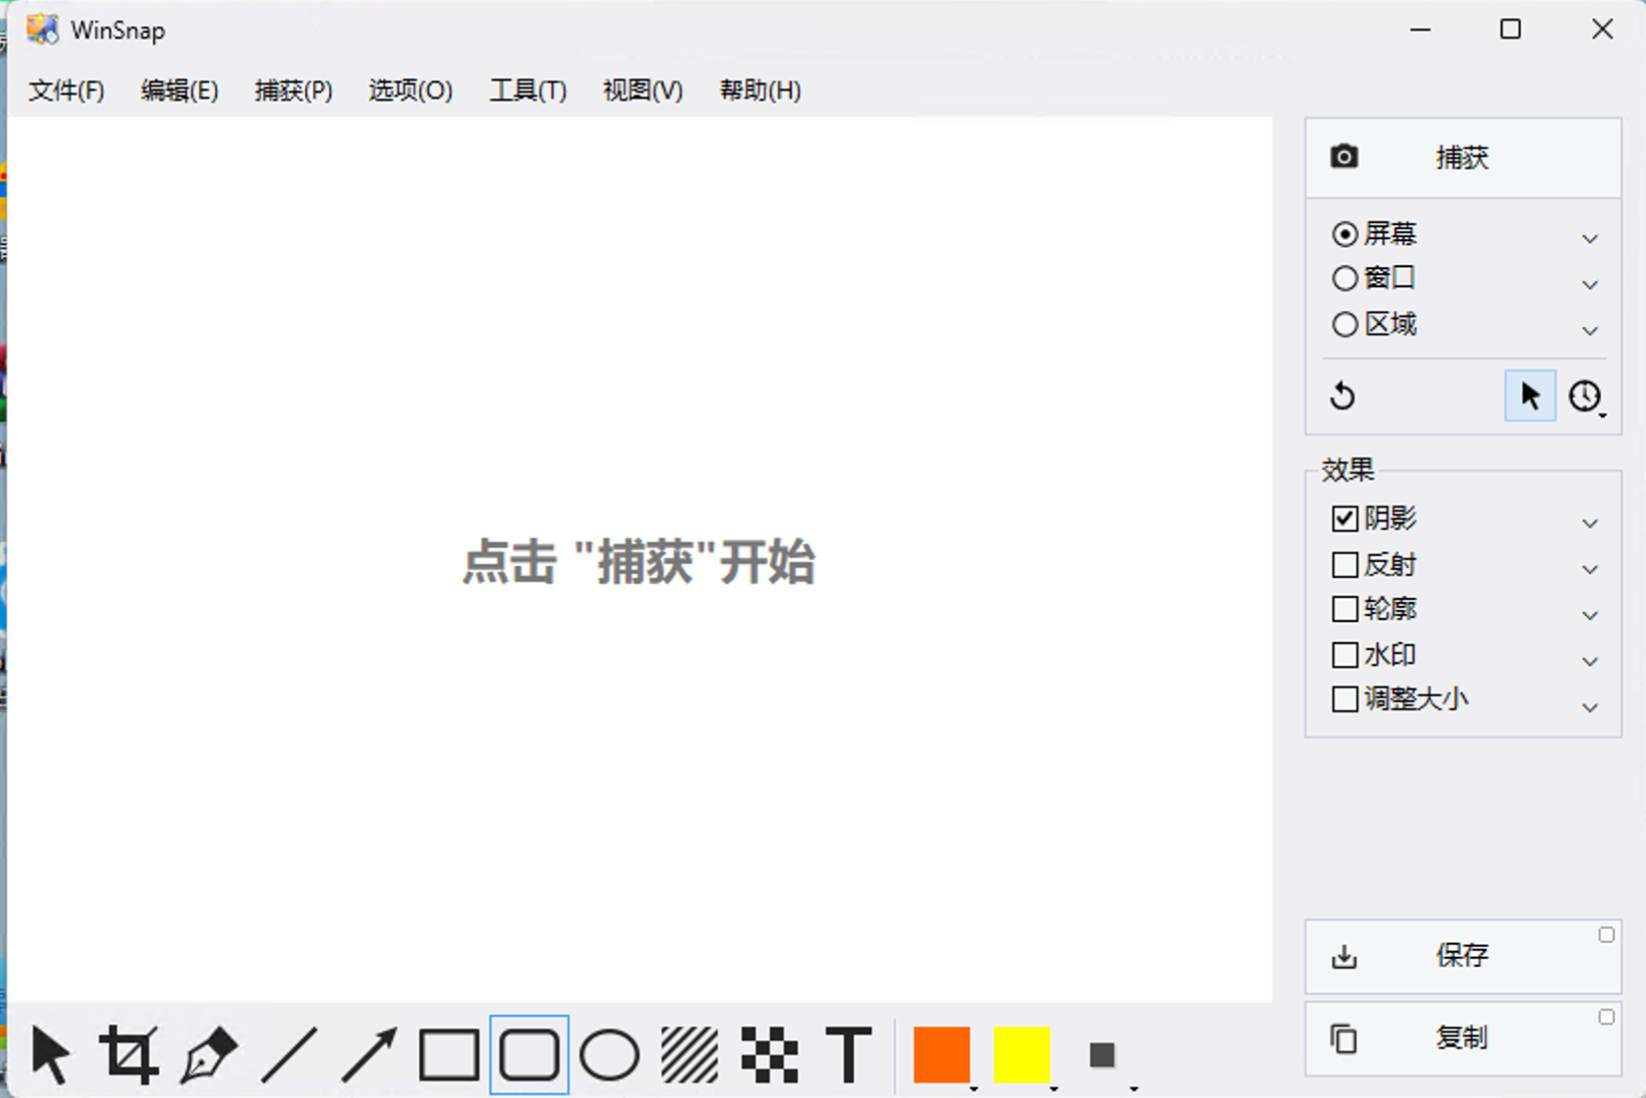This screenshot has height=1098, width=1646.
Task: Enable the 反射 reflection effect
Action: 1344,564
